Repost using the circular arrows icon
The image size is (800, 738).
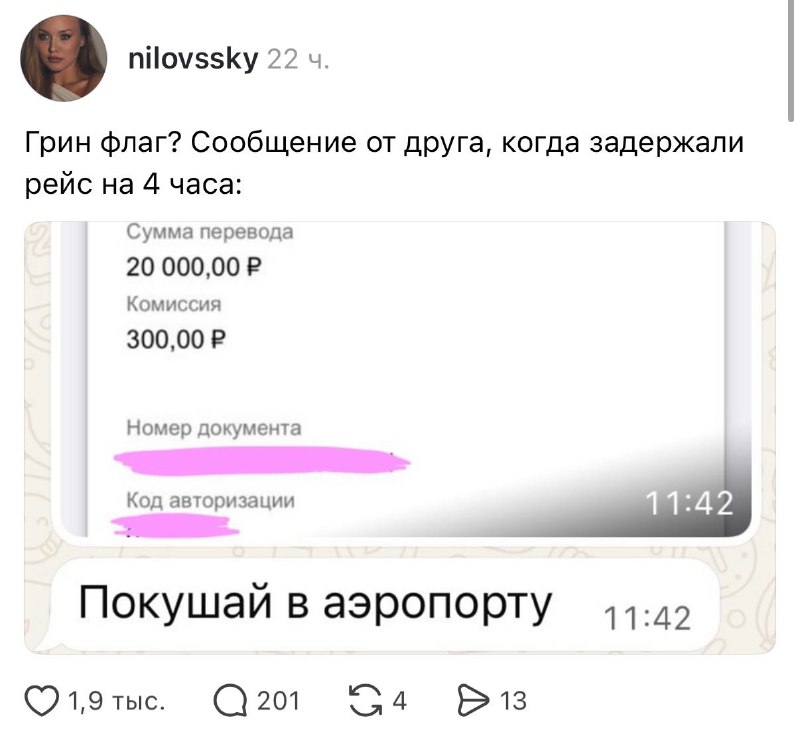click(x=365, y=701)
